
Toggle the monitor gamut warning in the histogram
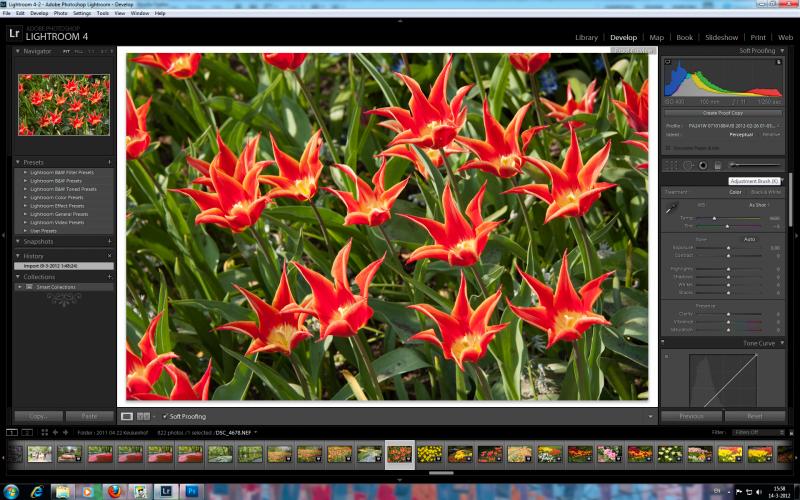(x=668, y=62)
